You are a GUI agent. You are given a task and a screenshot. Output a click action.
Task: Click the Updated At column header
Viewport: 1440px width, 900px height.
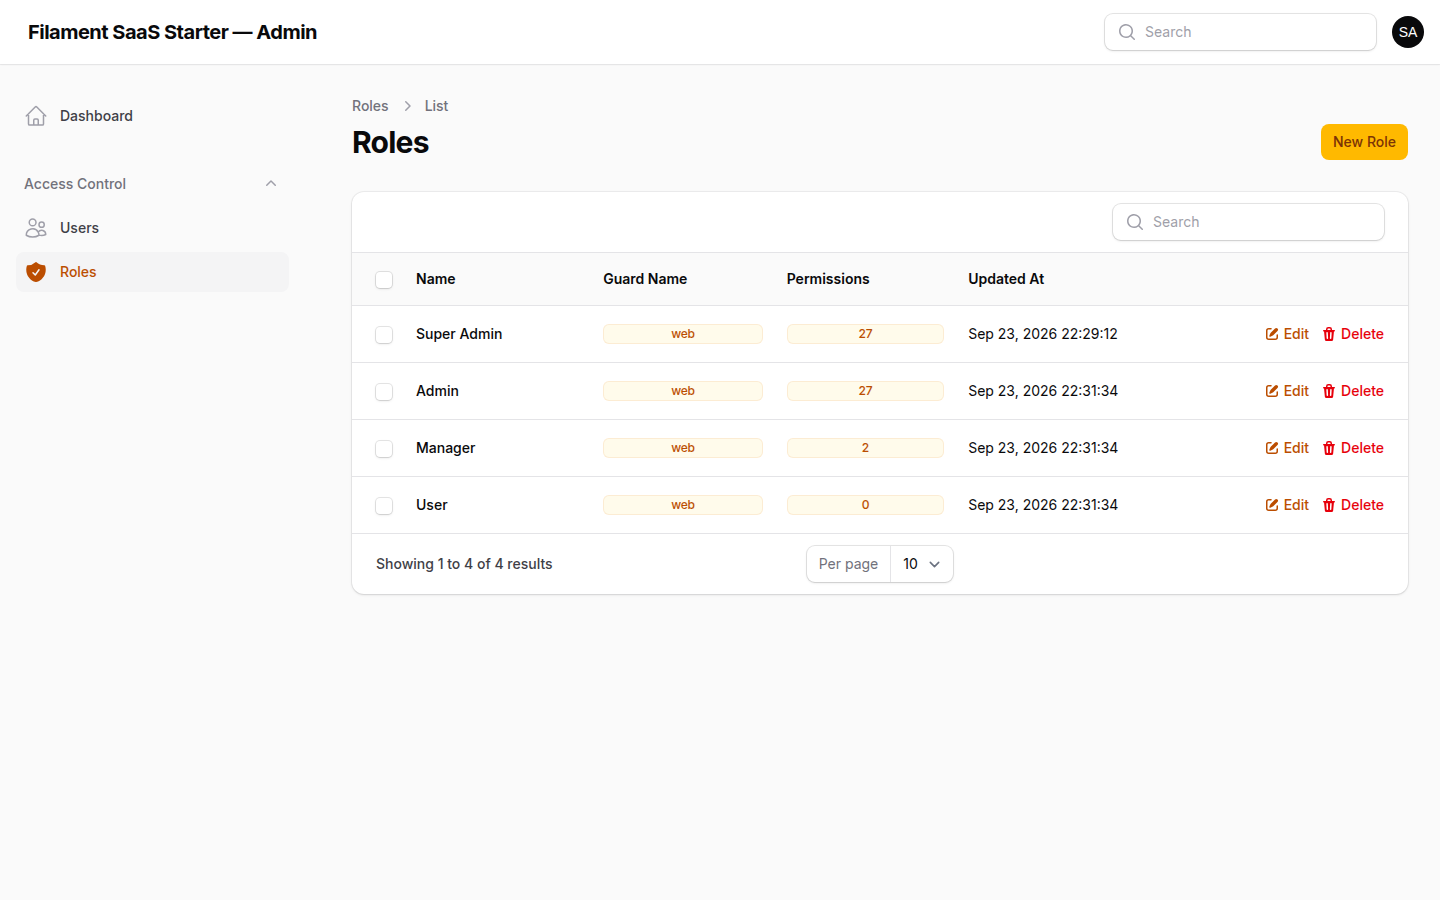pos(1006,279)
